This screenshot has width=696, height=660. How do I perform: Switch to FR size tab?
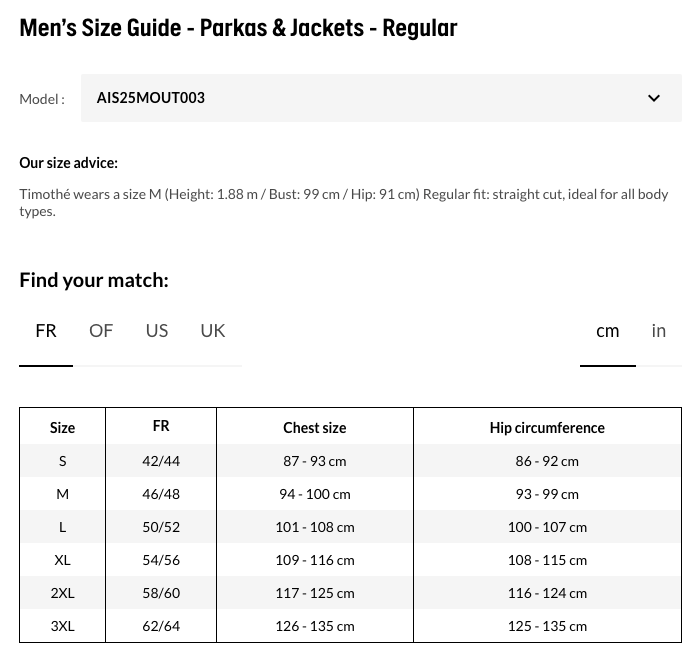click(x=46, y=331)
